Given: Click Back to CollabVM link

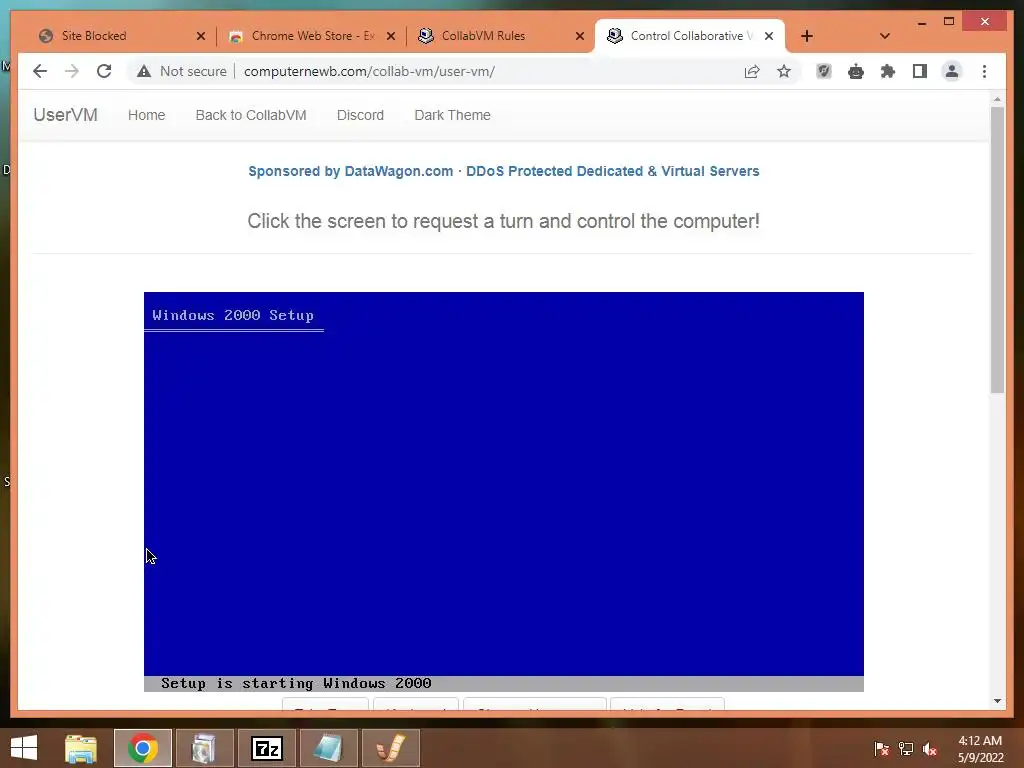Looking at the screenshot, I should [251, 115].
